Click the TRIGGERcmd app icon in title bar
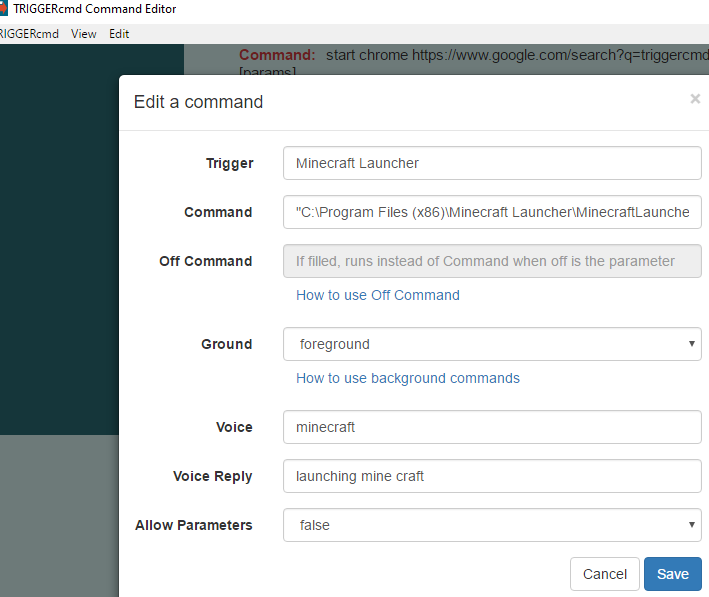This screenshot has width=709, height=597. click(x=4, y=9)
